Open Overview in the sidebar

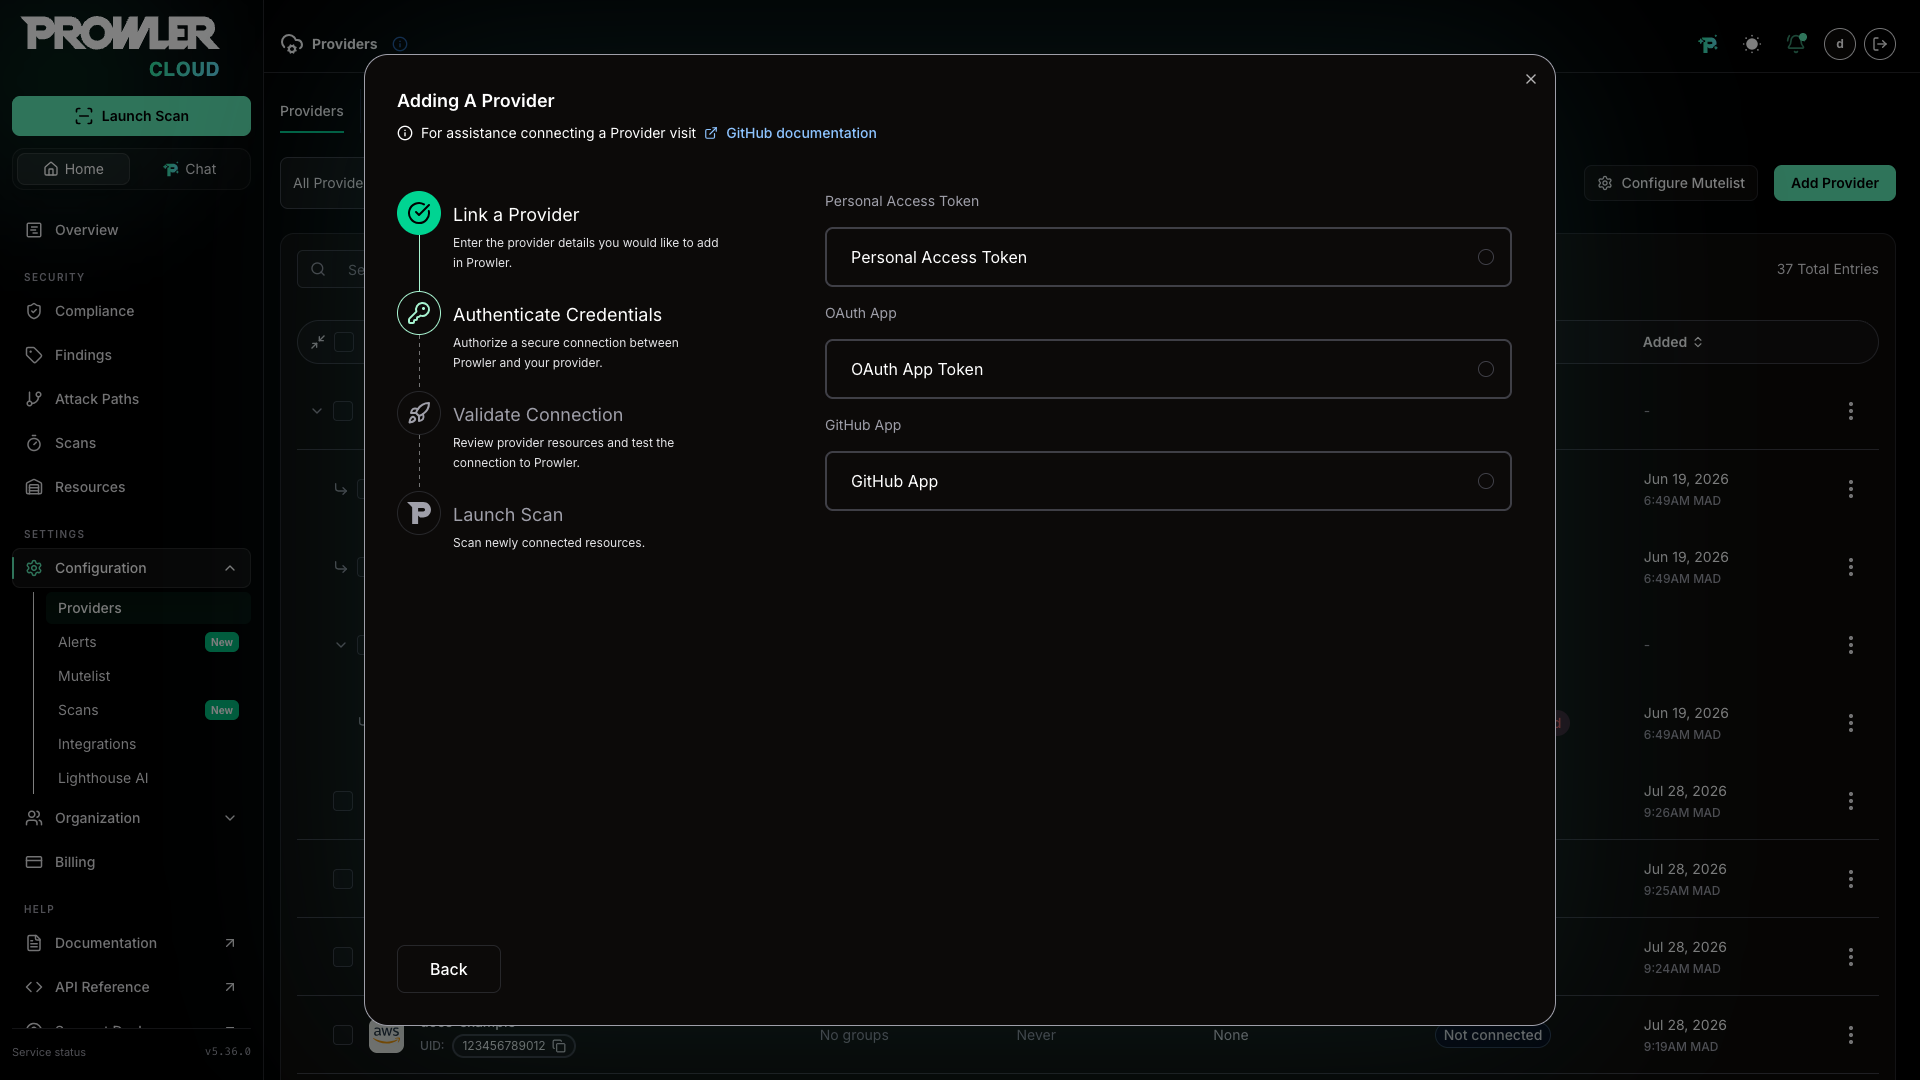click(x=86, y=230)
